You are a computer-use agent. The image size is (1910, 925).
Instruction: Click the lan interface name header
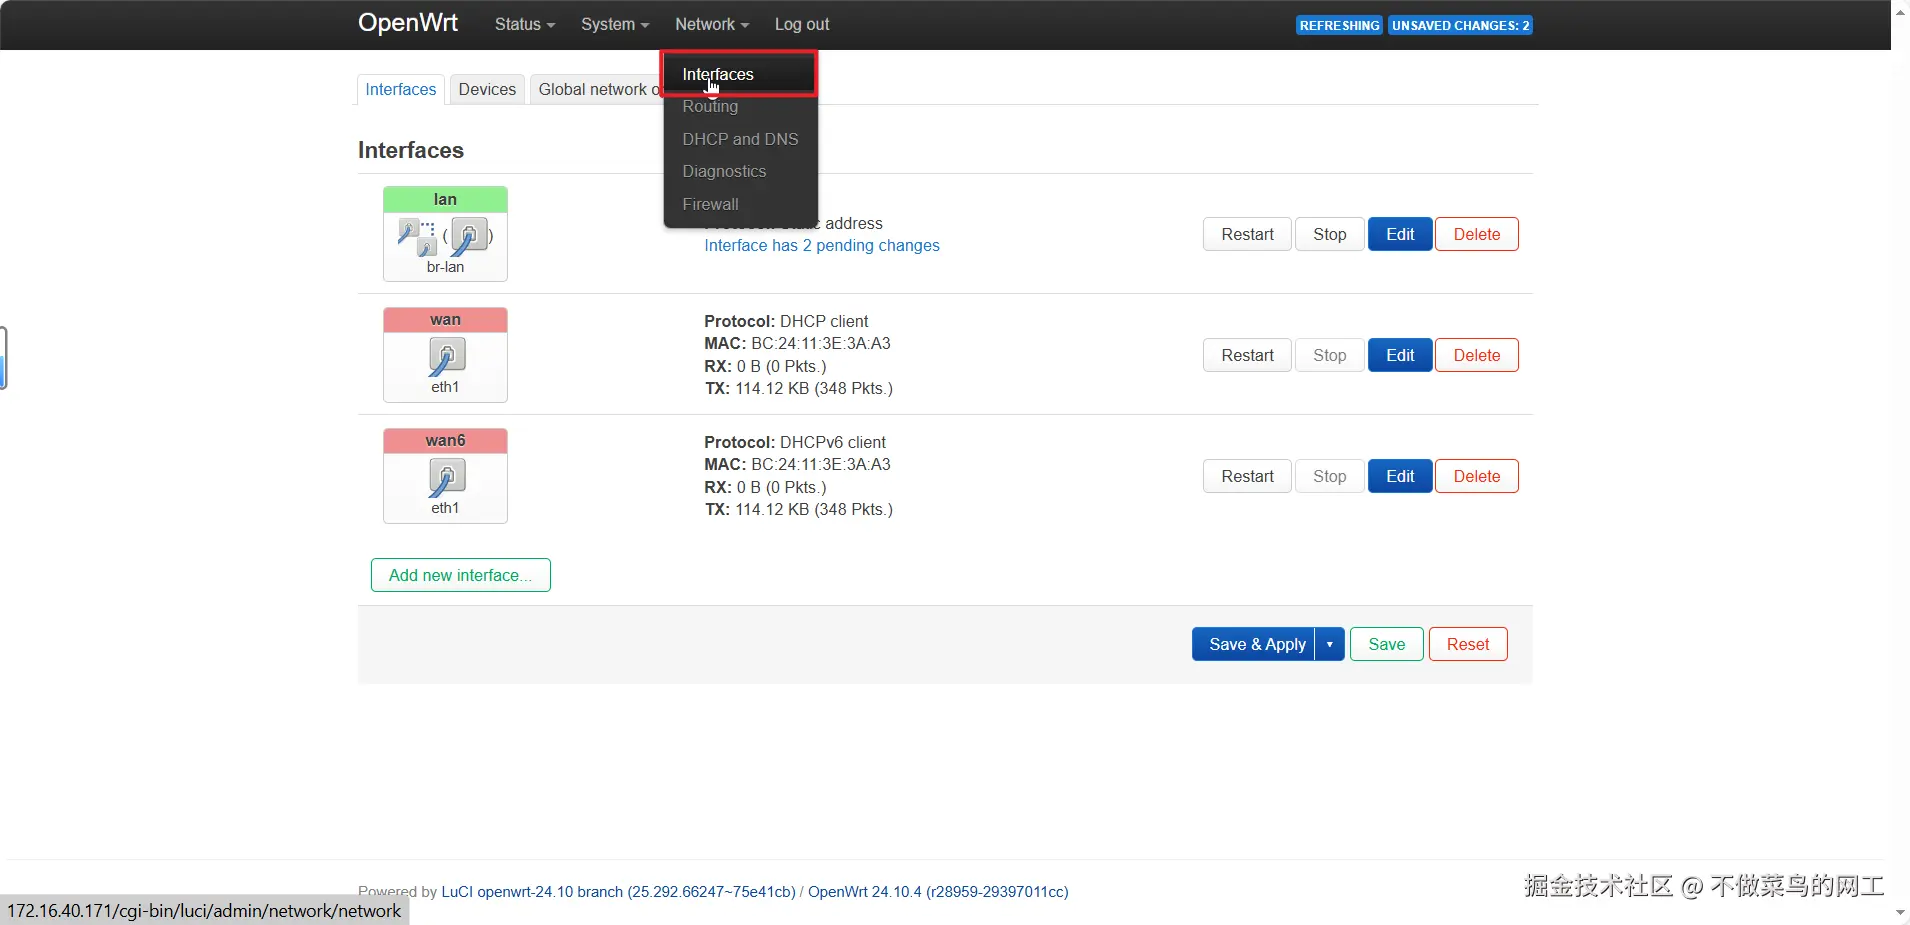(x=445, y=199)
